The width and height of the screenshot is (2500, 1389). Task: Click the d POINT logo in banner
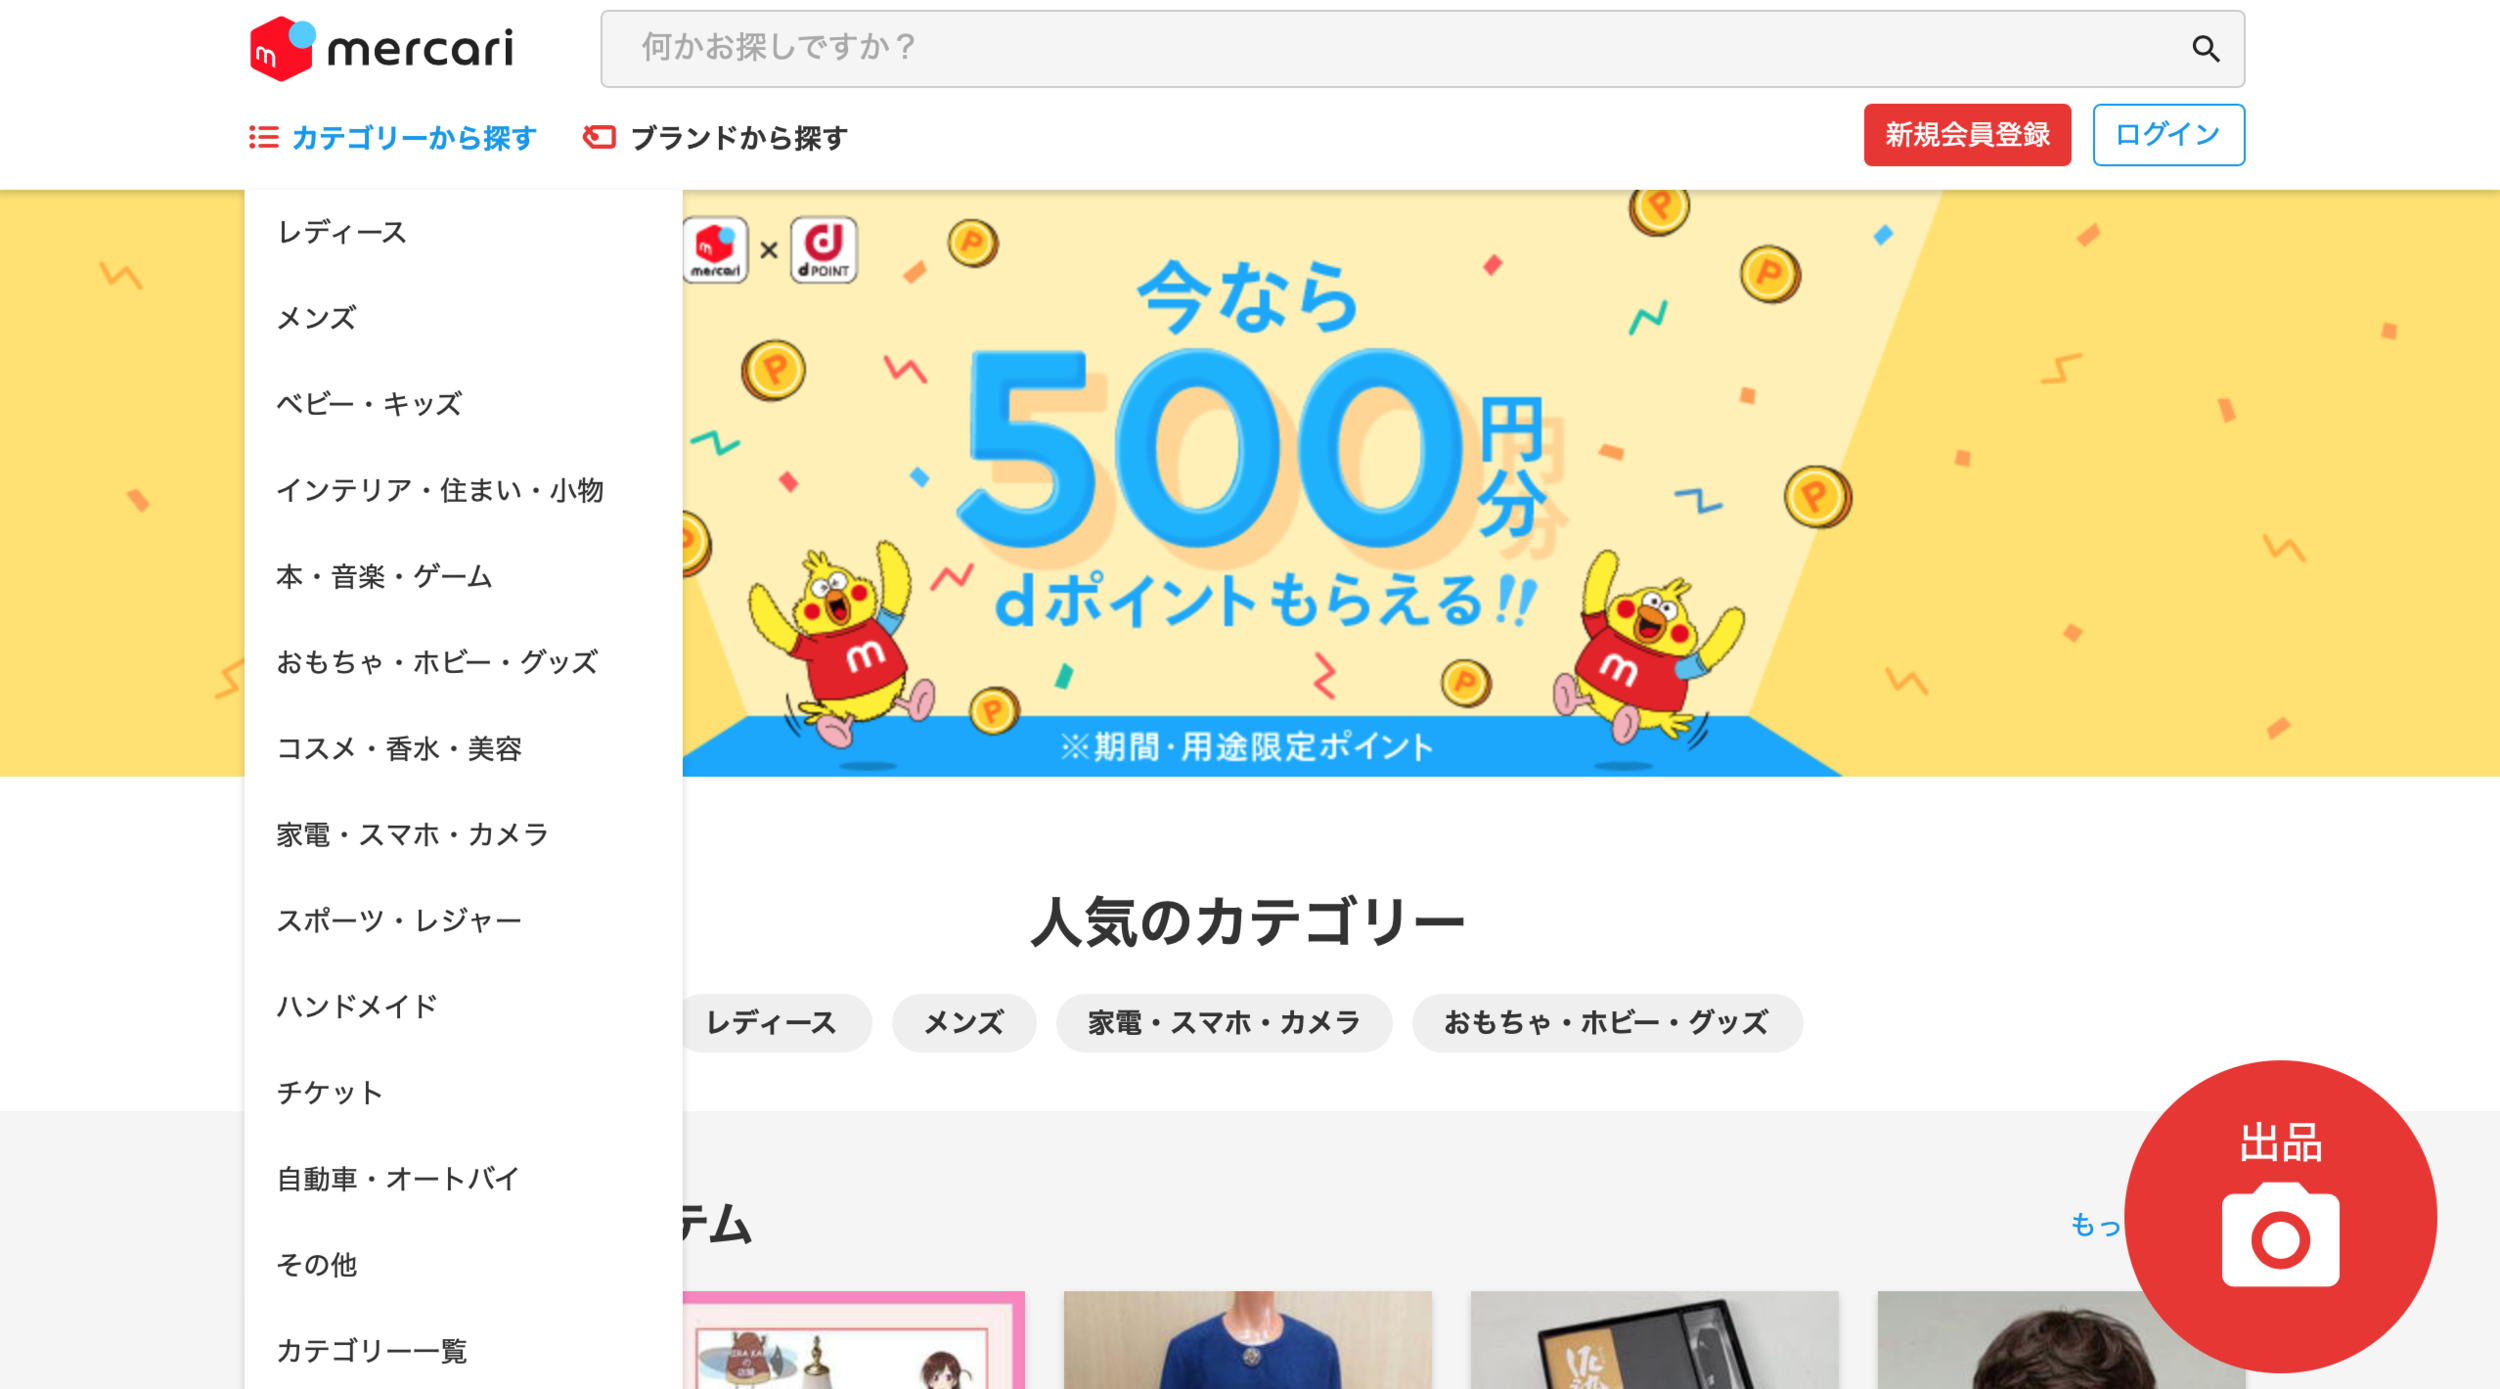tap(823, 249)
